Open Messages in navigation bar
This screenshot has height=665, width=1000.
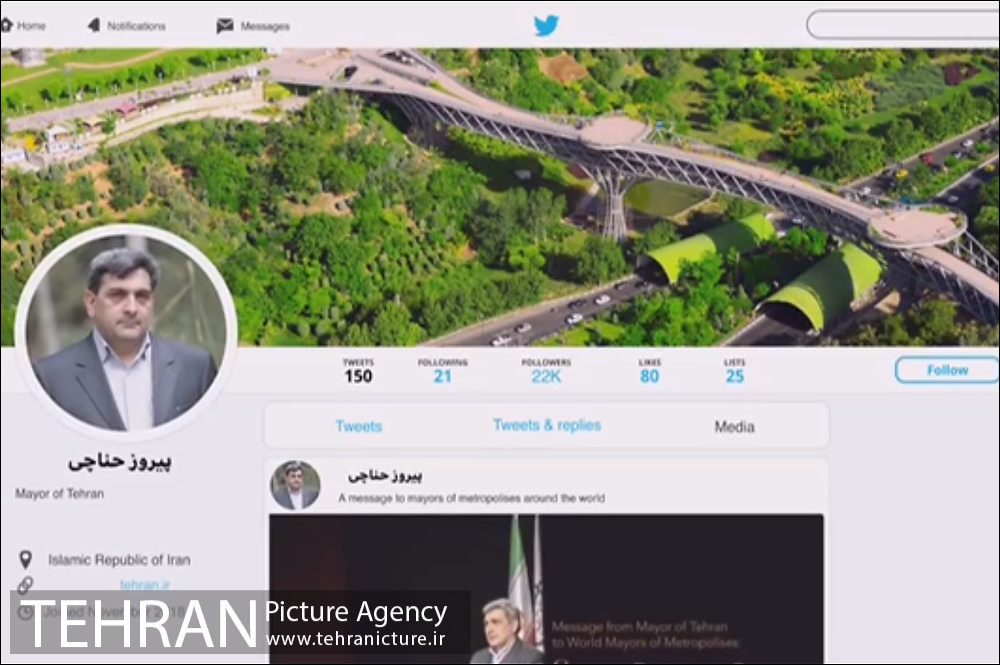[x=253, y=26]
